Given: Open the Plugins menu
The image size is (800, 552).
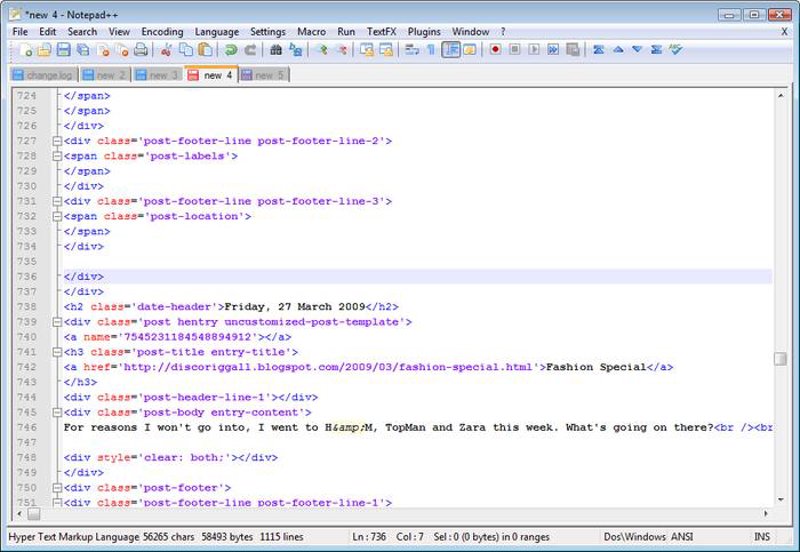Looking at the screenshot, I should 424,32.
